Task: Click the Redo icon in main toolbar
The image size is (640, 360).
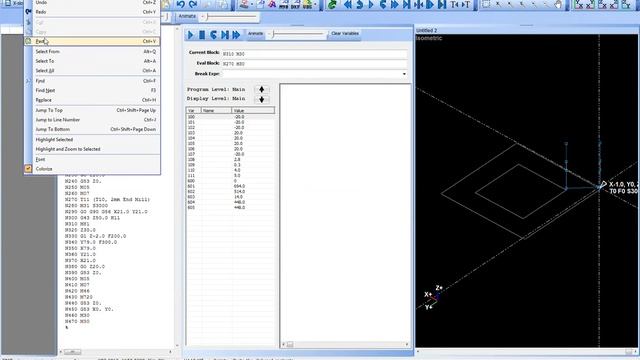Action: tap(193, 4)
